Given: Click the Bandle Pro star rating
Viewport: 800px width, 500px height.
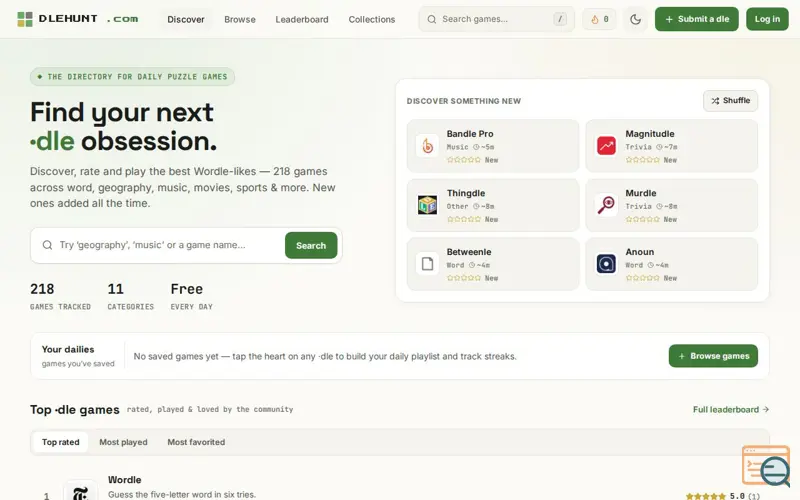Looking at the screenshot, I should [464, 160].
